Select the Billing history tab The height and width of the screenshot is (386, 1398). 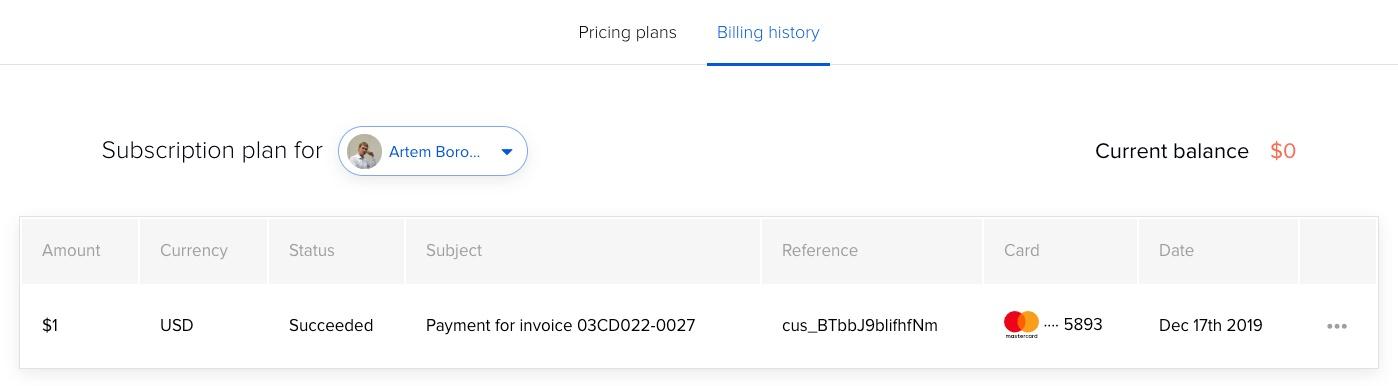768,32
